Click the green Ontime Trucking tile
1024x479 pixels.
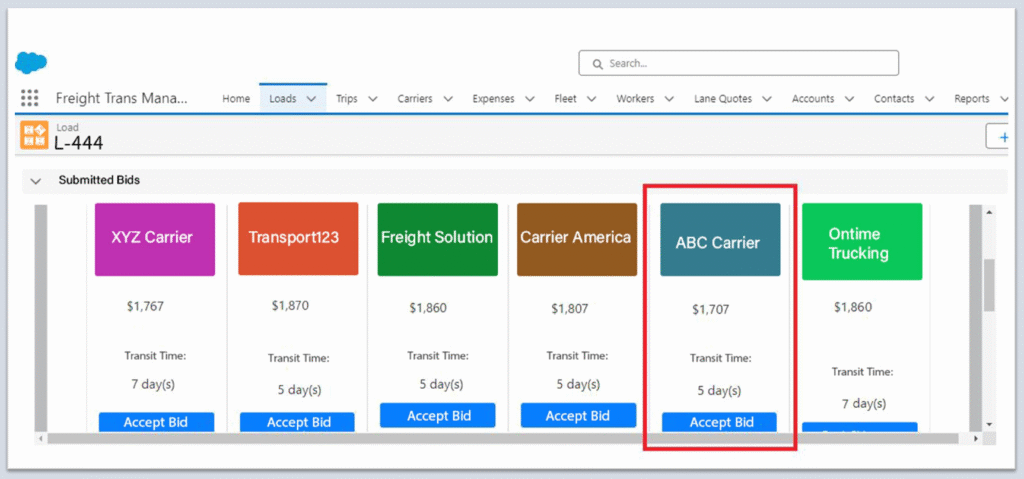click(x=861, y=243)
